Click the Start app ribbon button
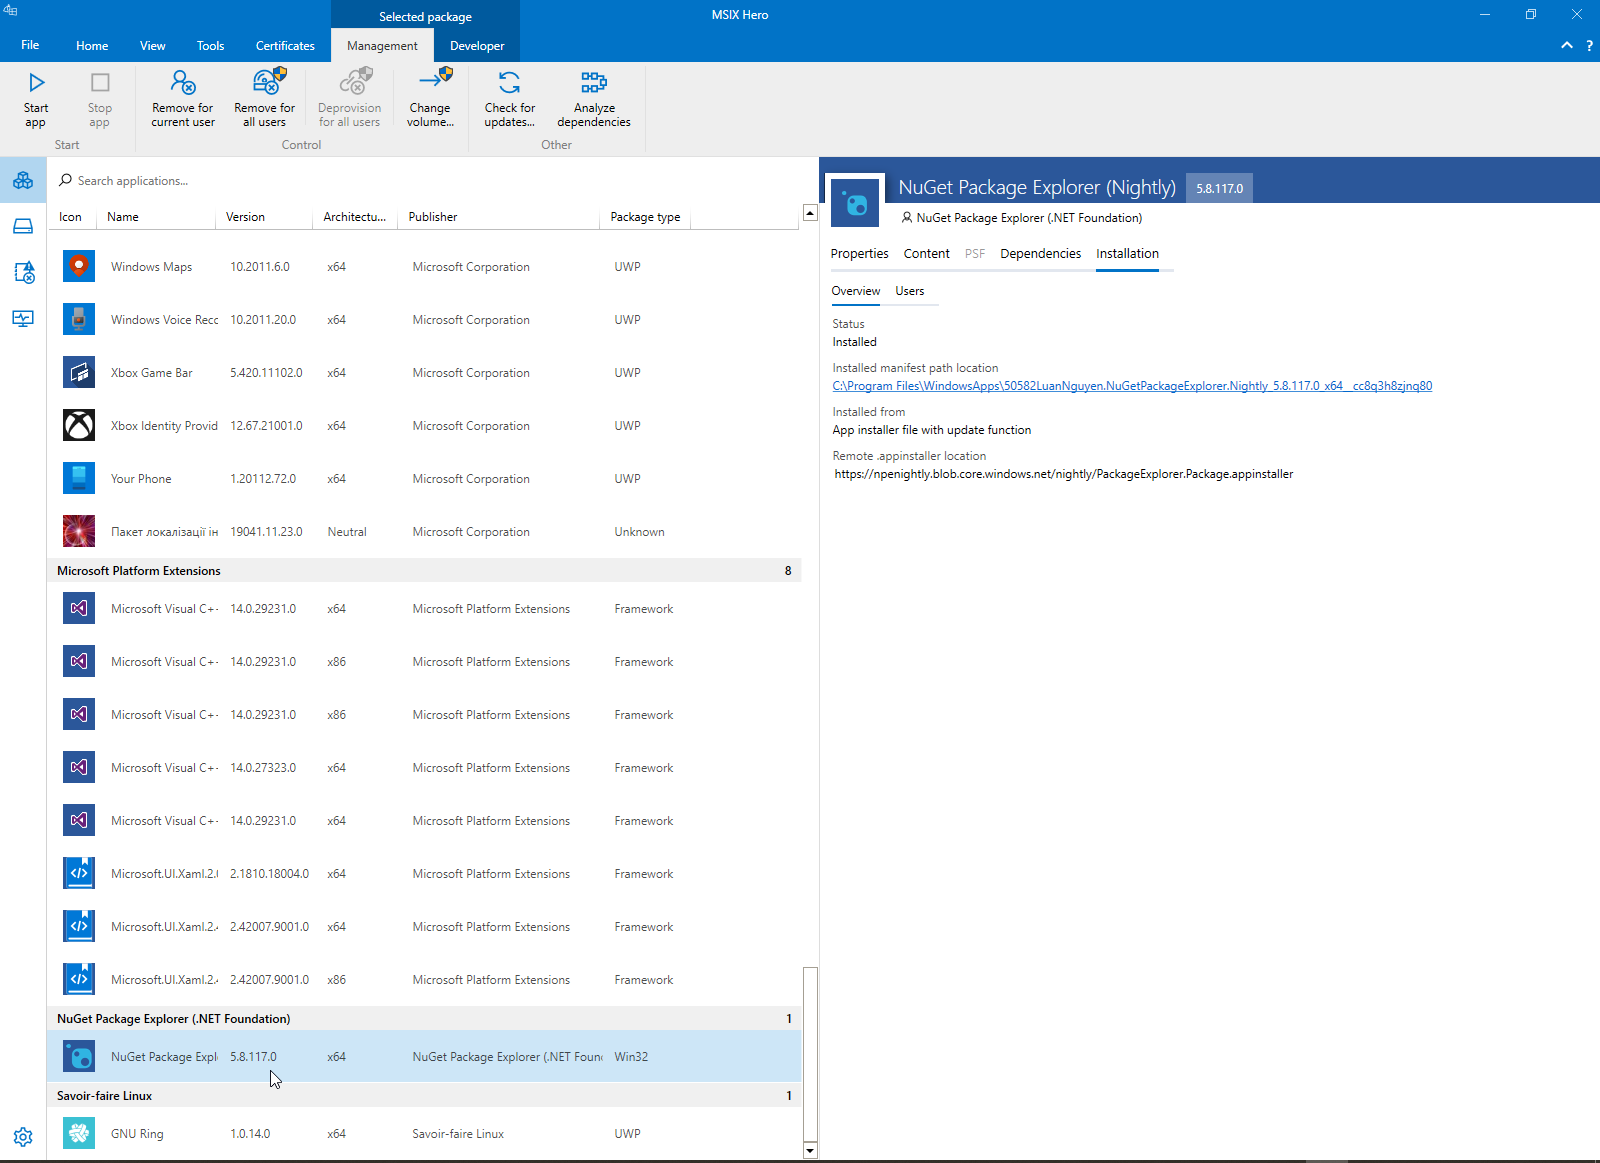 [x=36, y=99]
